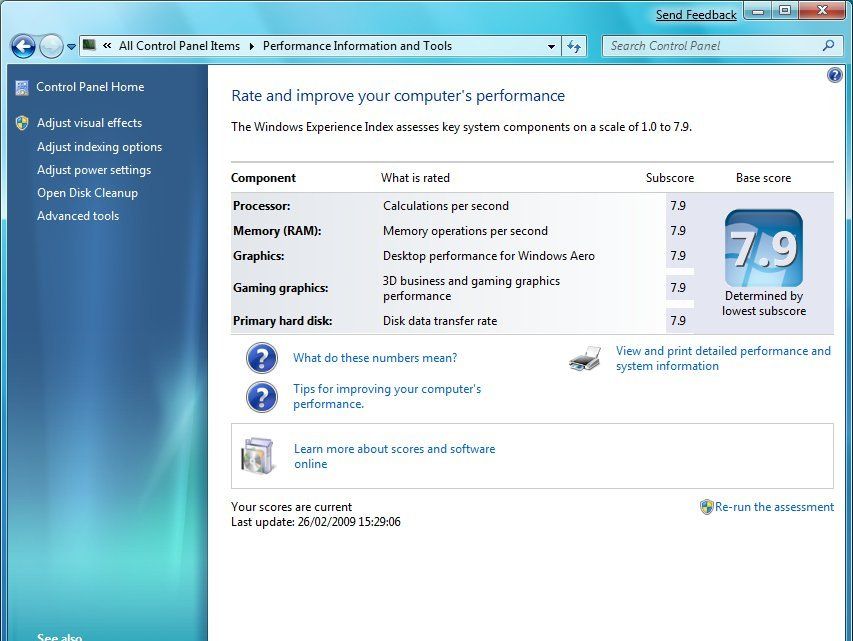Click the Control Panel Home icon in sidebar
This screenshot has width=853, height=641.
pos(21,87)
